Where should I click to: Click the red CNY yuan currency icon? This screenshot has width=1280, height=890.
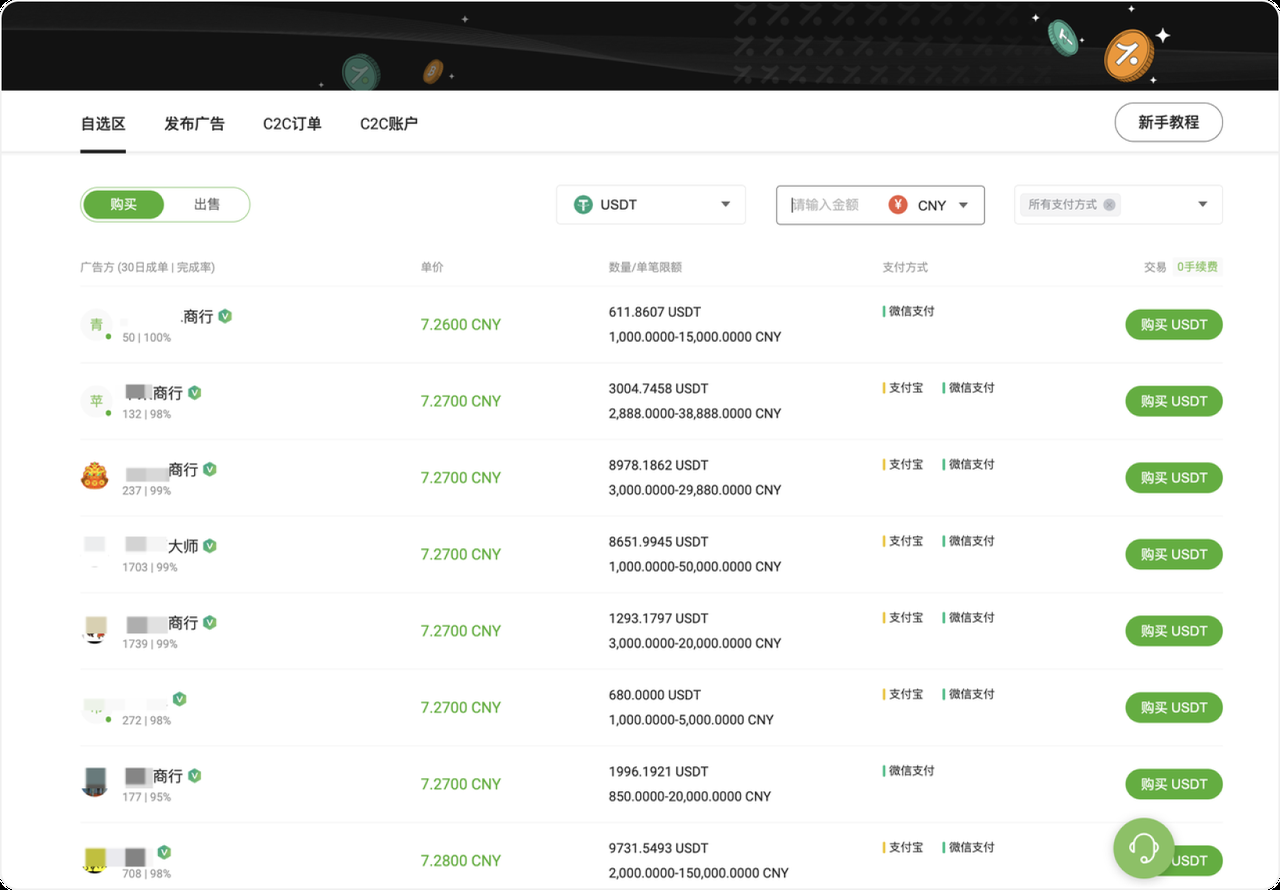[x=897, y=205]
